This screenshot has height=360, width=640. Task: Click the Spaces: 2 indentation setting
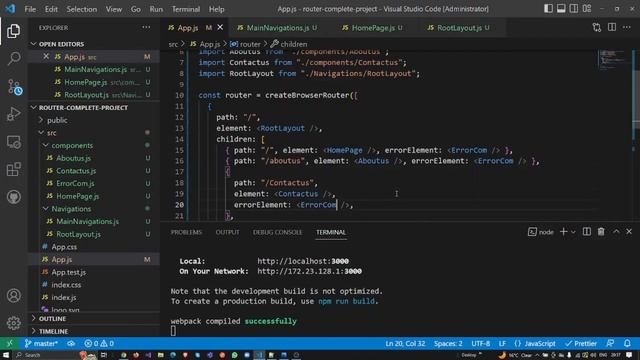[448, 343]
